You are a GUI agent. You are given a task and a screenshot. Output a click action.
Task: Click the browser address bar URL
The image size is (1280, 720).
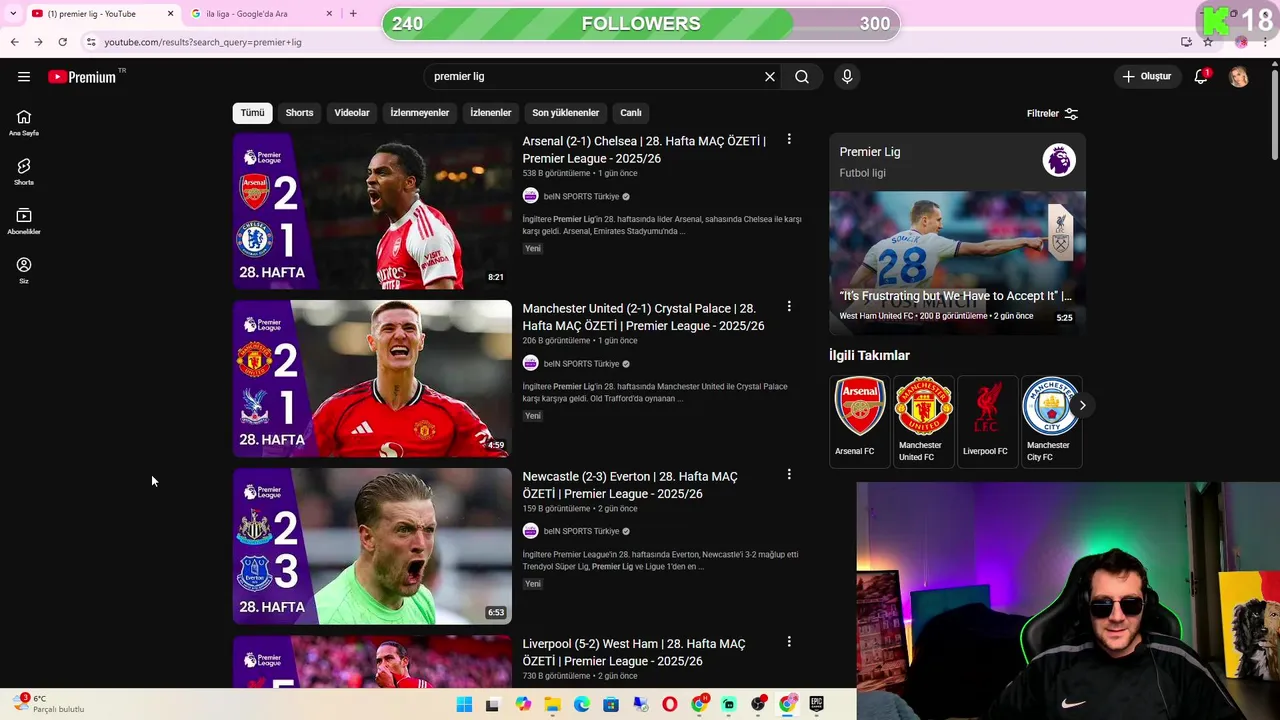click(203, 42)
